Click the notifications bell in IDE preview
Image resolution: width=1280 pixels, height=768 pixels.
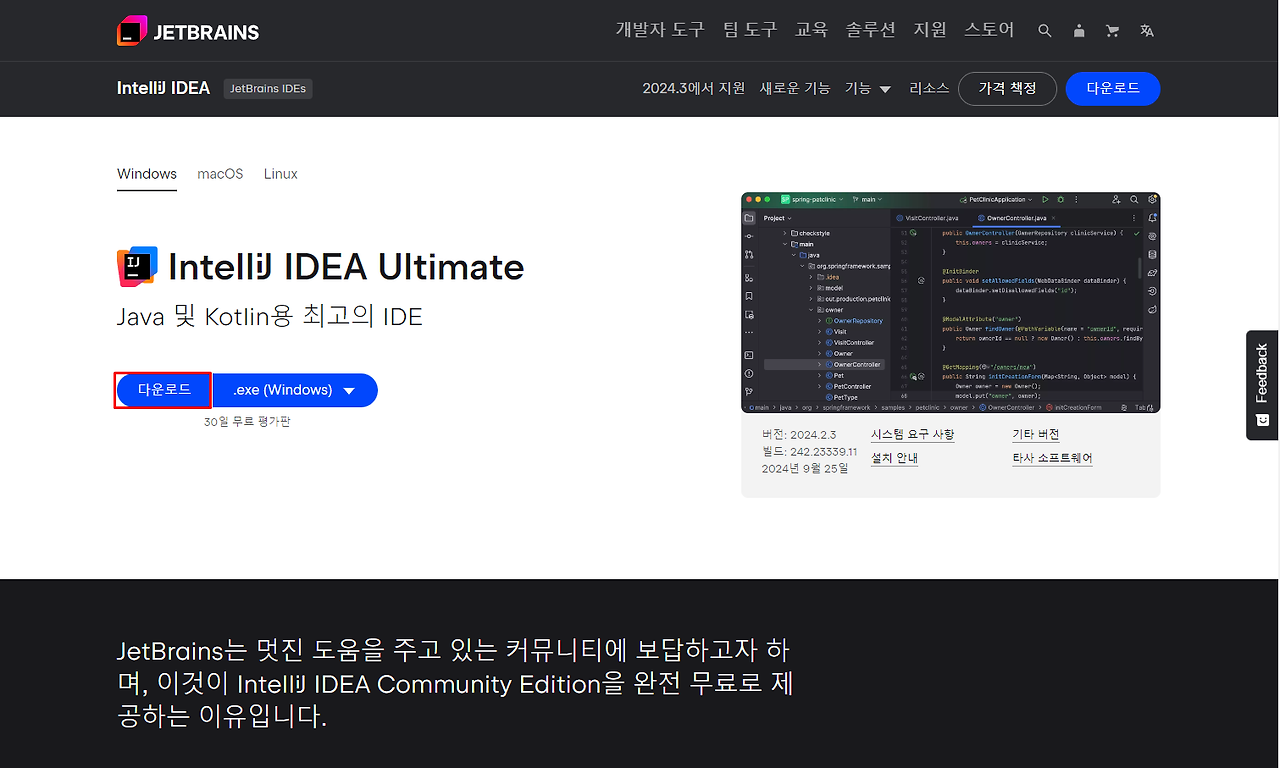coord(1153,218)
